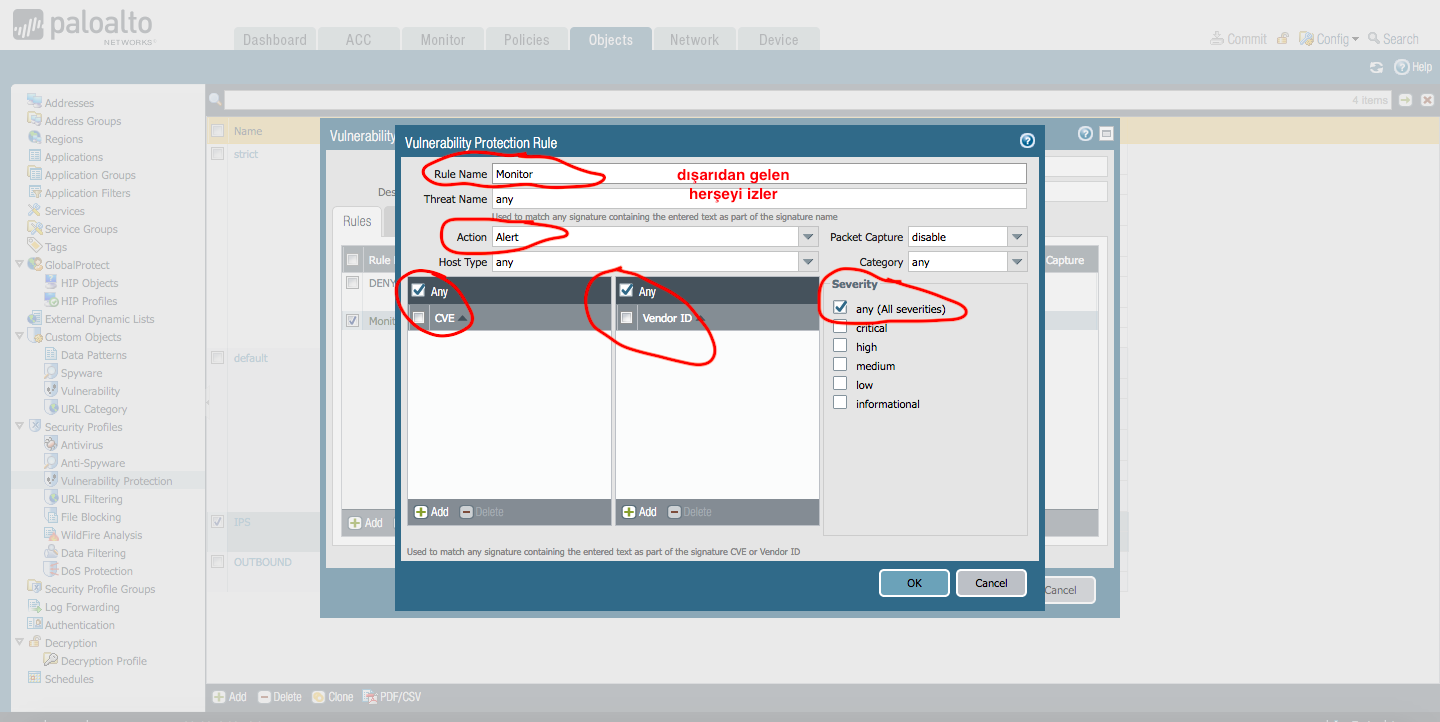Click the help icon in the rule dialog title bar
The image size is (1440, 722).
point(1026,141)
